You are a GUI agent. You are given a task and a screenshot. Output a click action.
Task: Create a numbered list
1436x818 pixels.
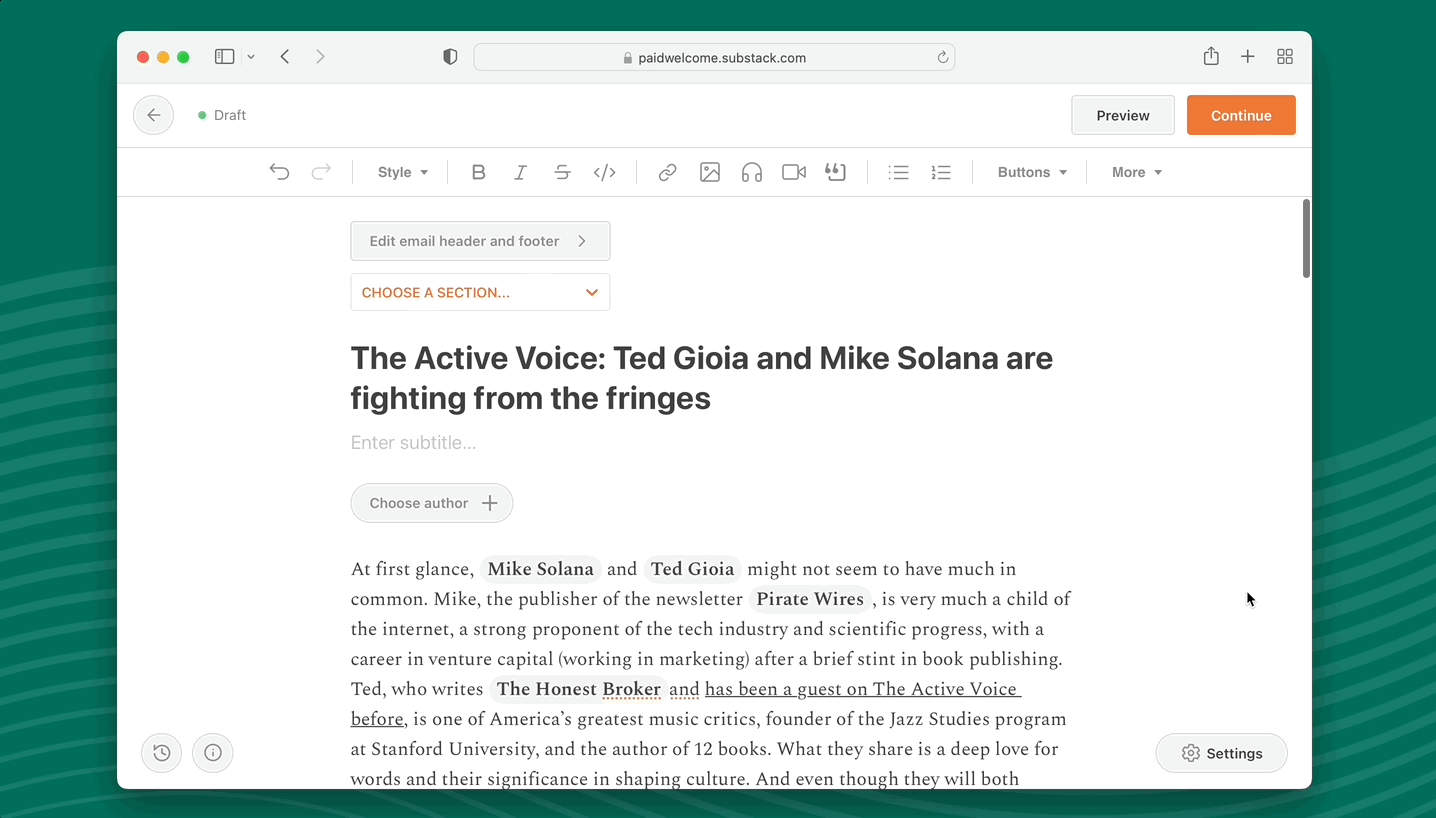(941, 172)
